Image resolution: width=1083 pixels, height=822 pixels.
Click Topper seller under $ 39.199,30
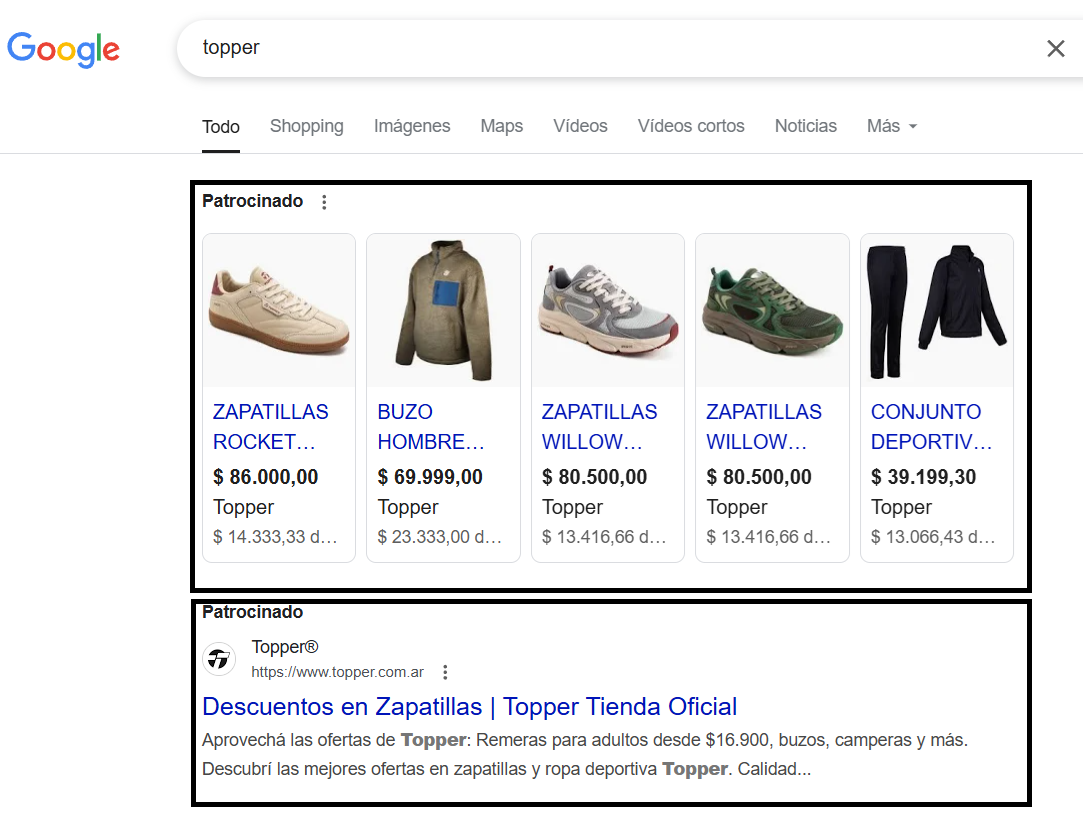pos(901,508)
